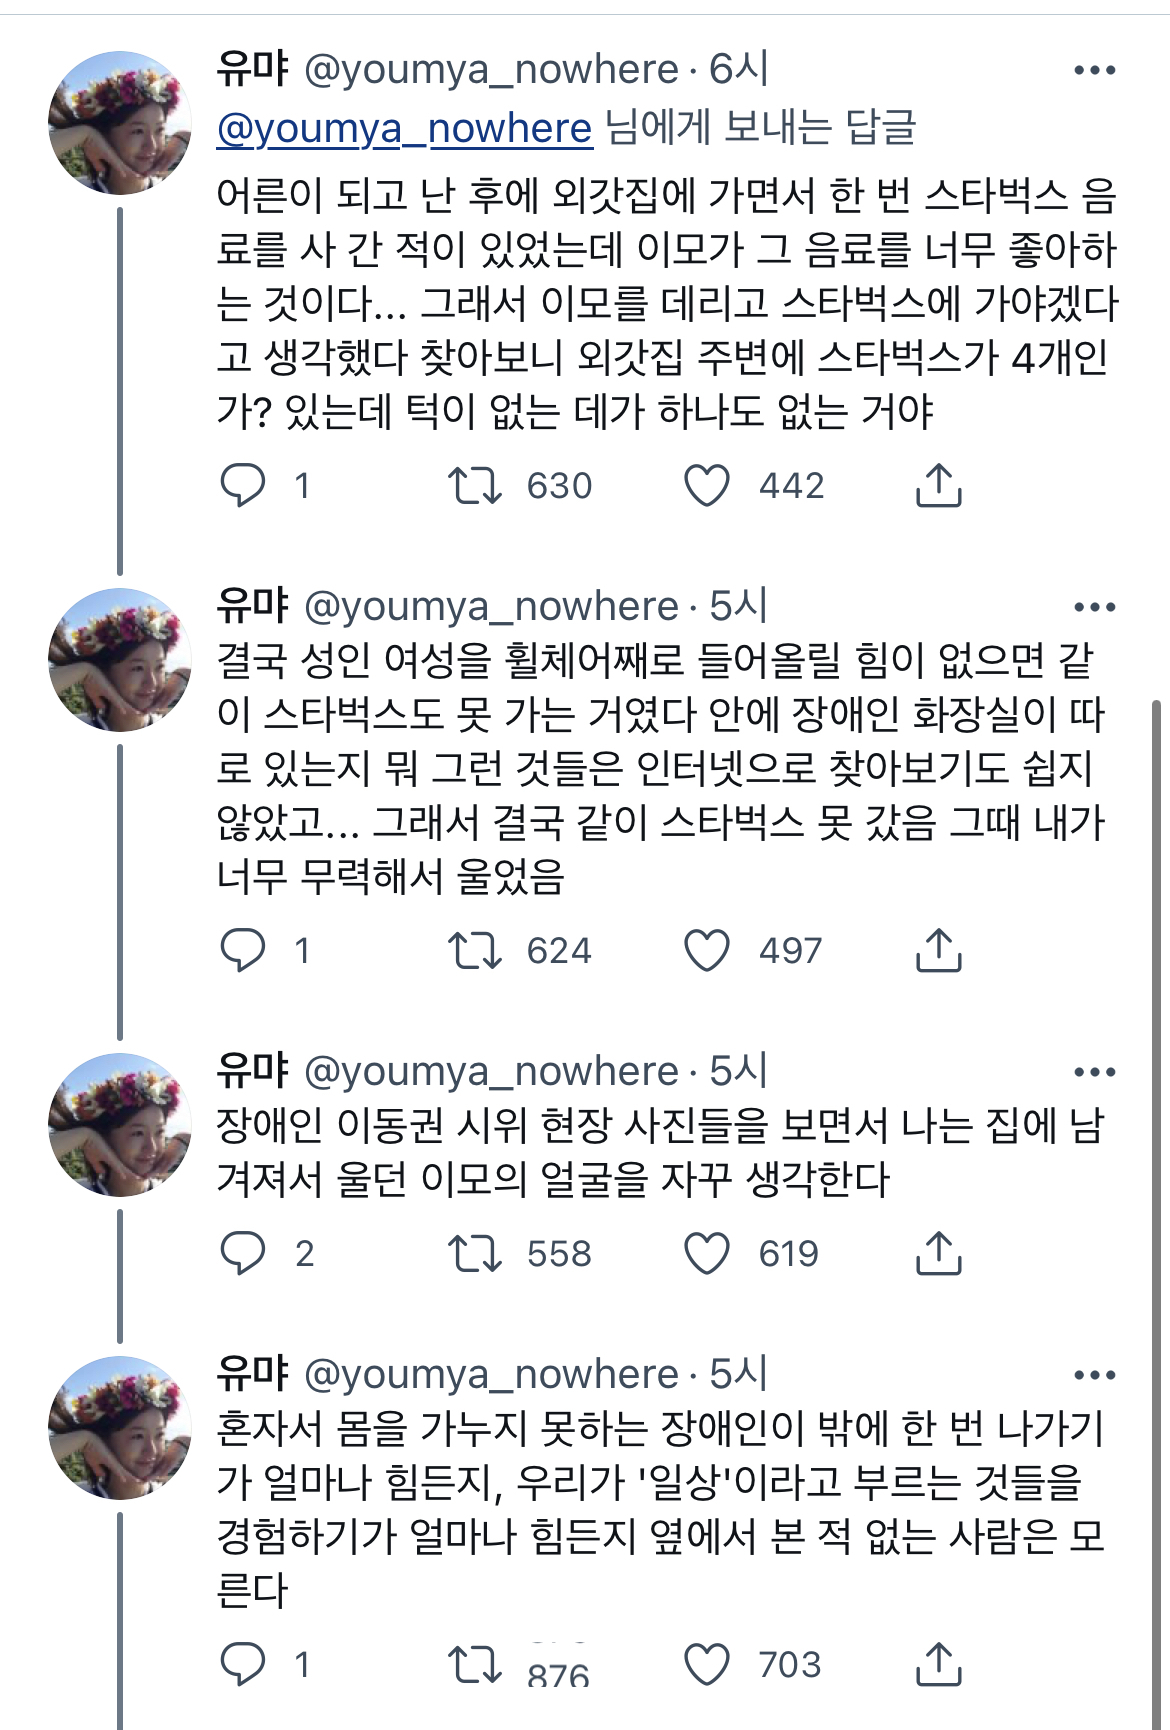1170x1730 pixels.
Task: Click the reply icon showing 2 replies
Action: [243, 1252]
